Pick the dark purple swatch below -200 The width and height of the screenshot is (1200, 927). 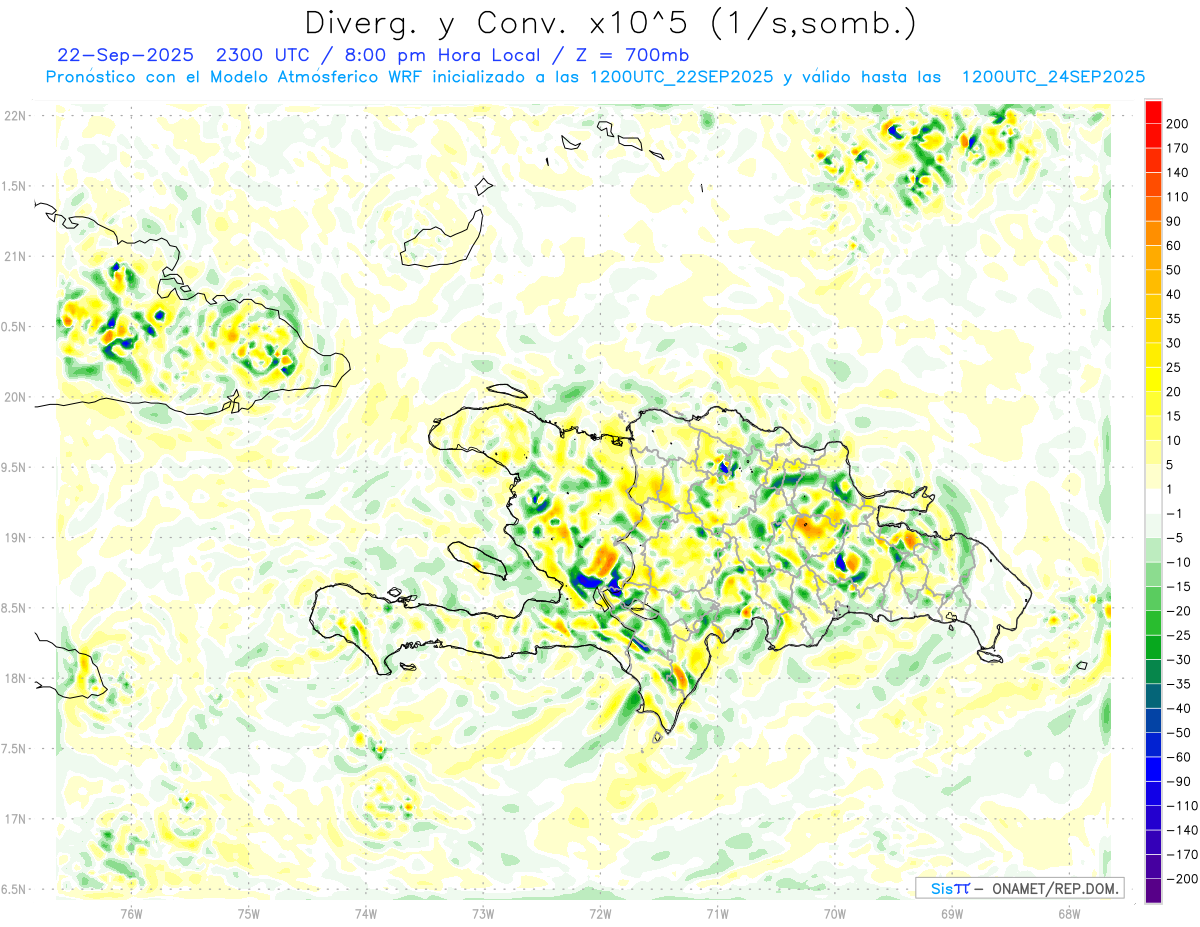1153,890
